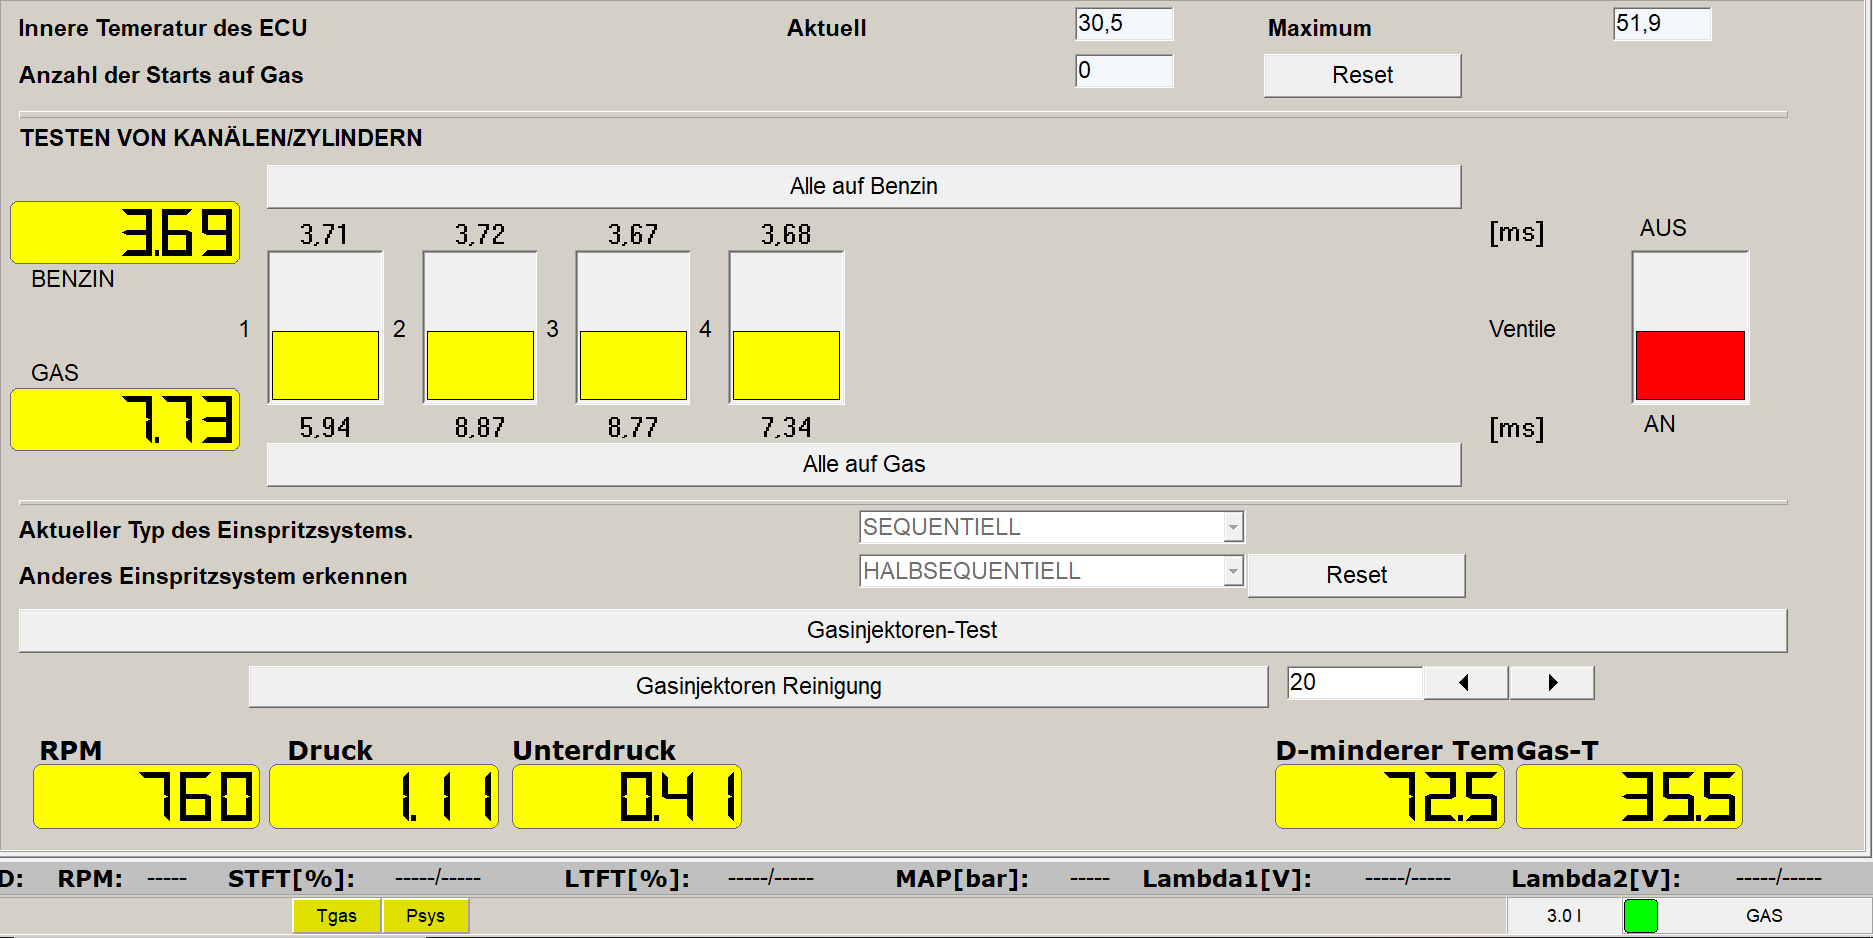Click the Tgas status indicator

point(337,916)
